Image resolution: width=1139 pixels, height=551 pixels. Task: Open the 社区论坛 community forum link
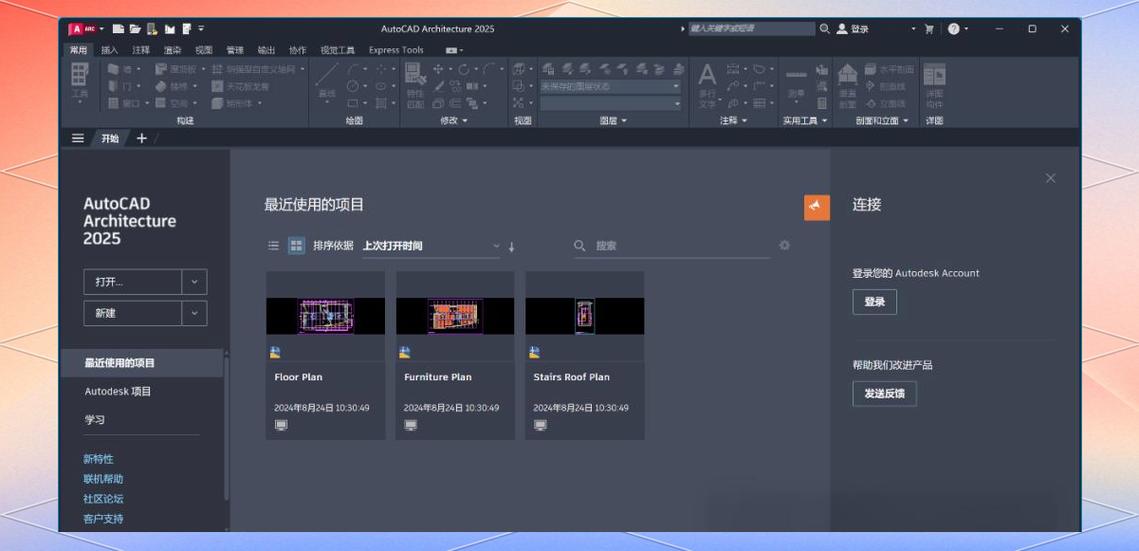pos(103,499)
